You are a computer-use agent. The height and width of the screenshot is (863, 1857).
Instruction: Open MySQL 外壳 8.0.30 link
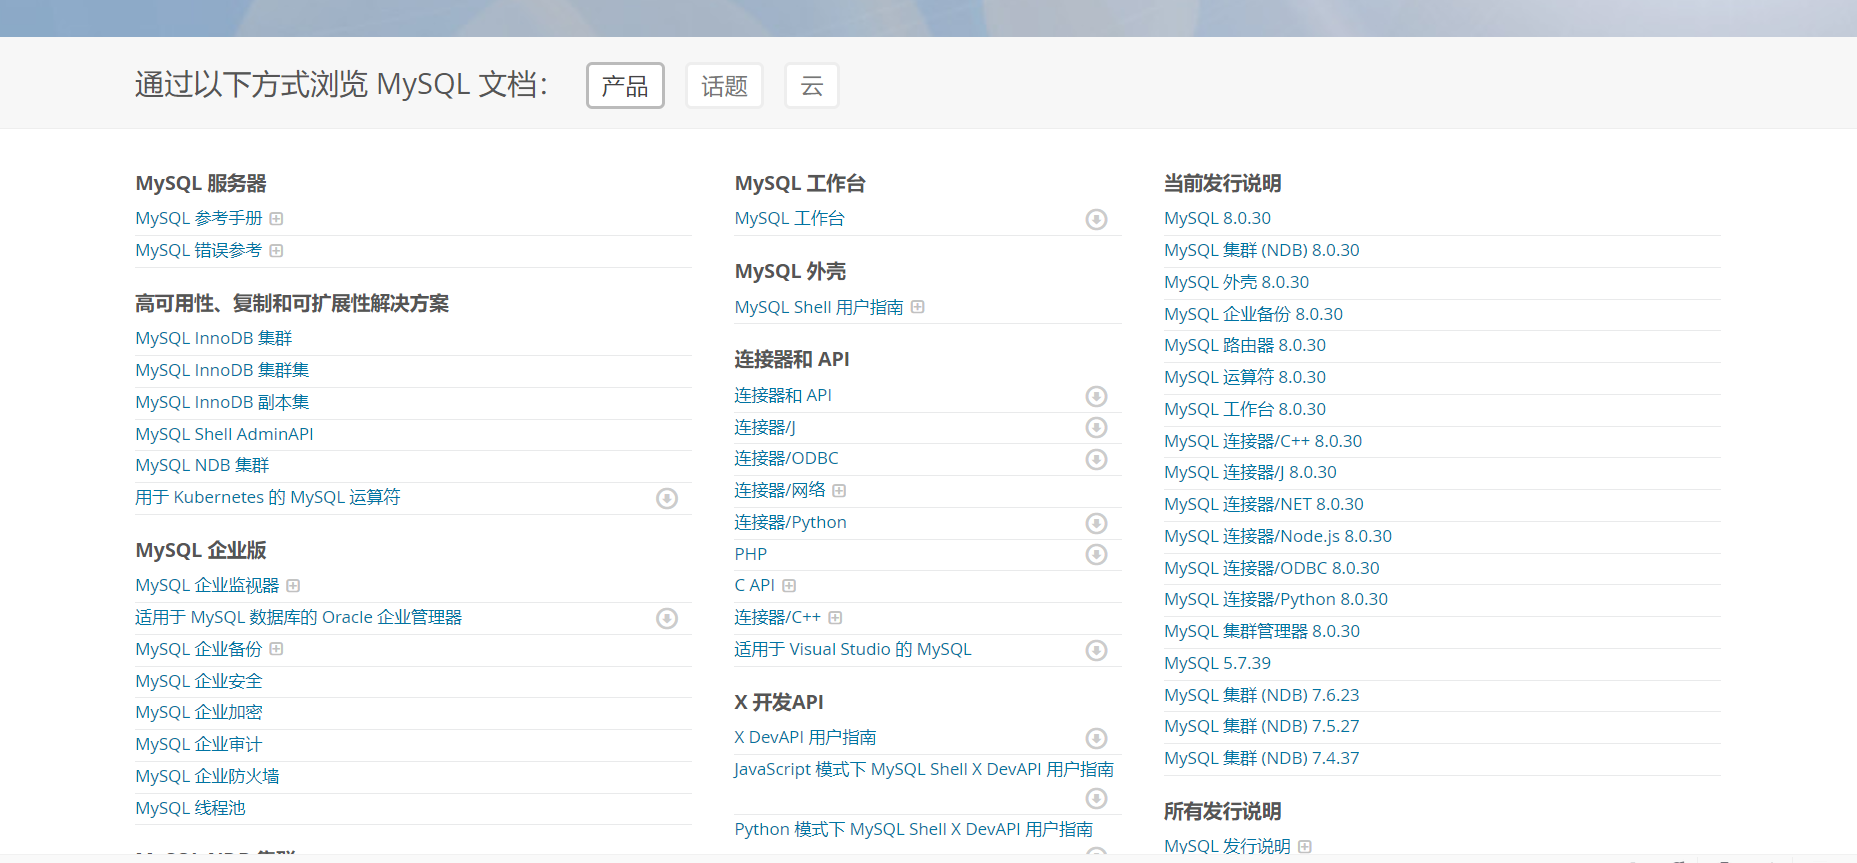tap(1236, 282)
